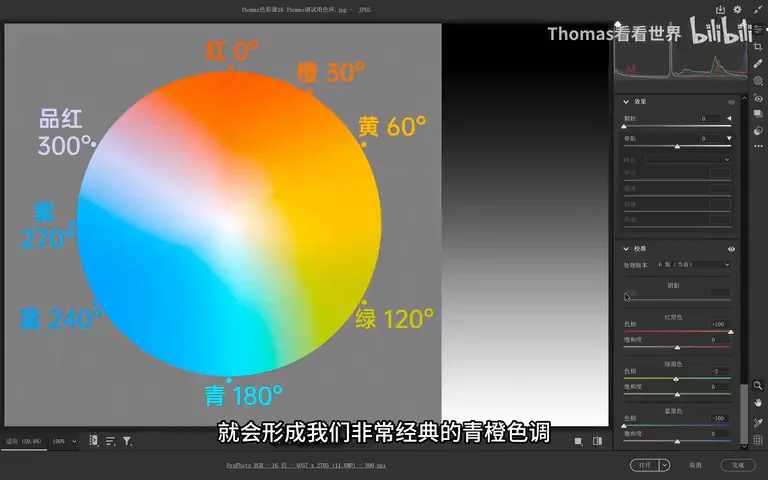Select the red eye removal tool
The image size is (768, 480).
coord(758,98)
